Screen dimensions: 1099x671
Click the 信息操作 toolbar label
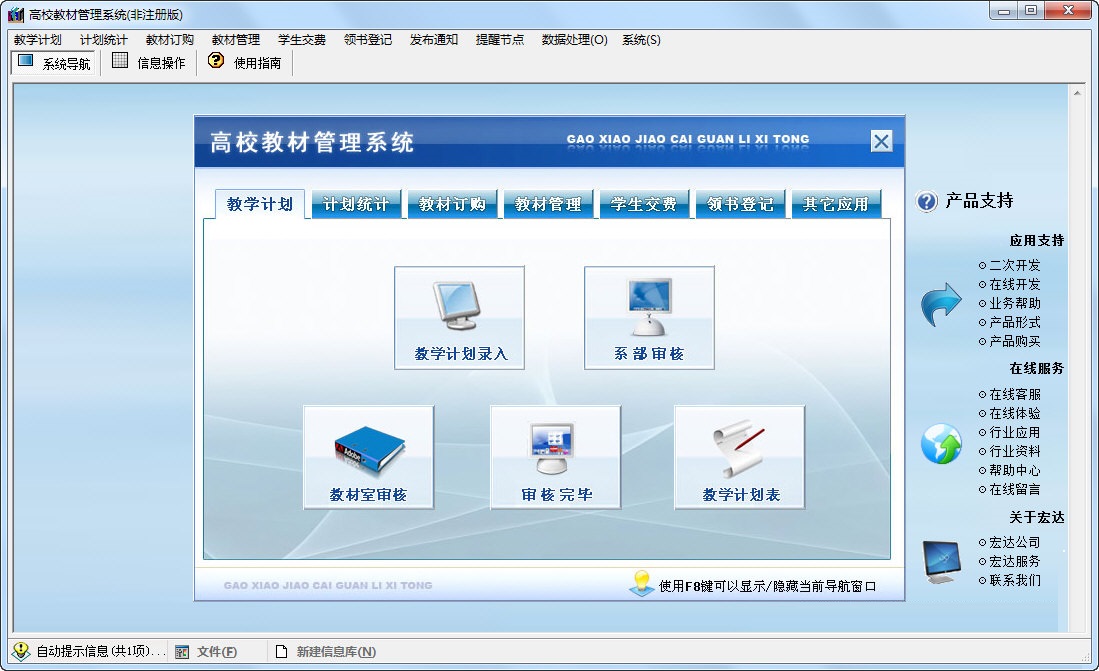[x=161, y=63]
